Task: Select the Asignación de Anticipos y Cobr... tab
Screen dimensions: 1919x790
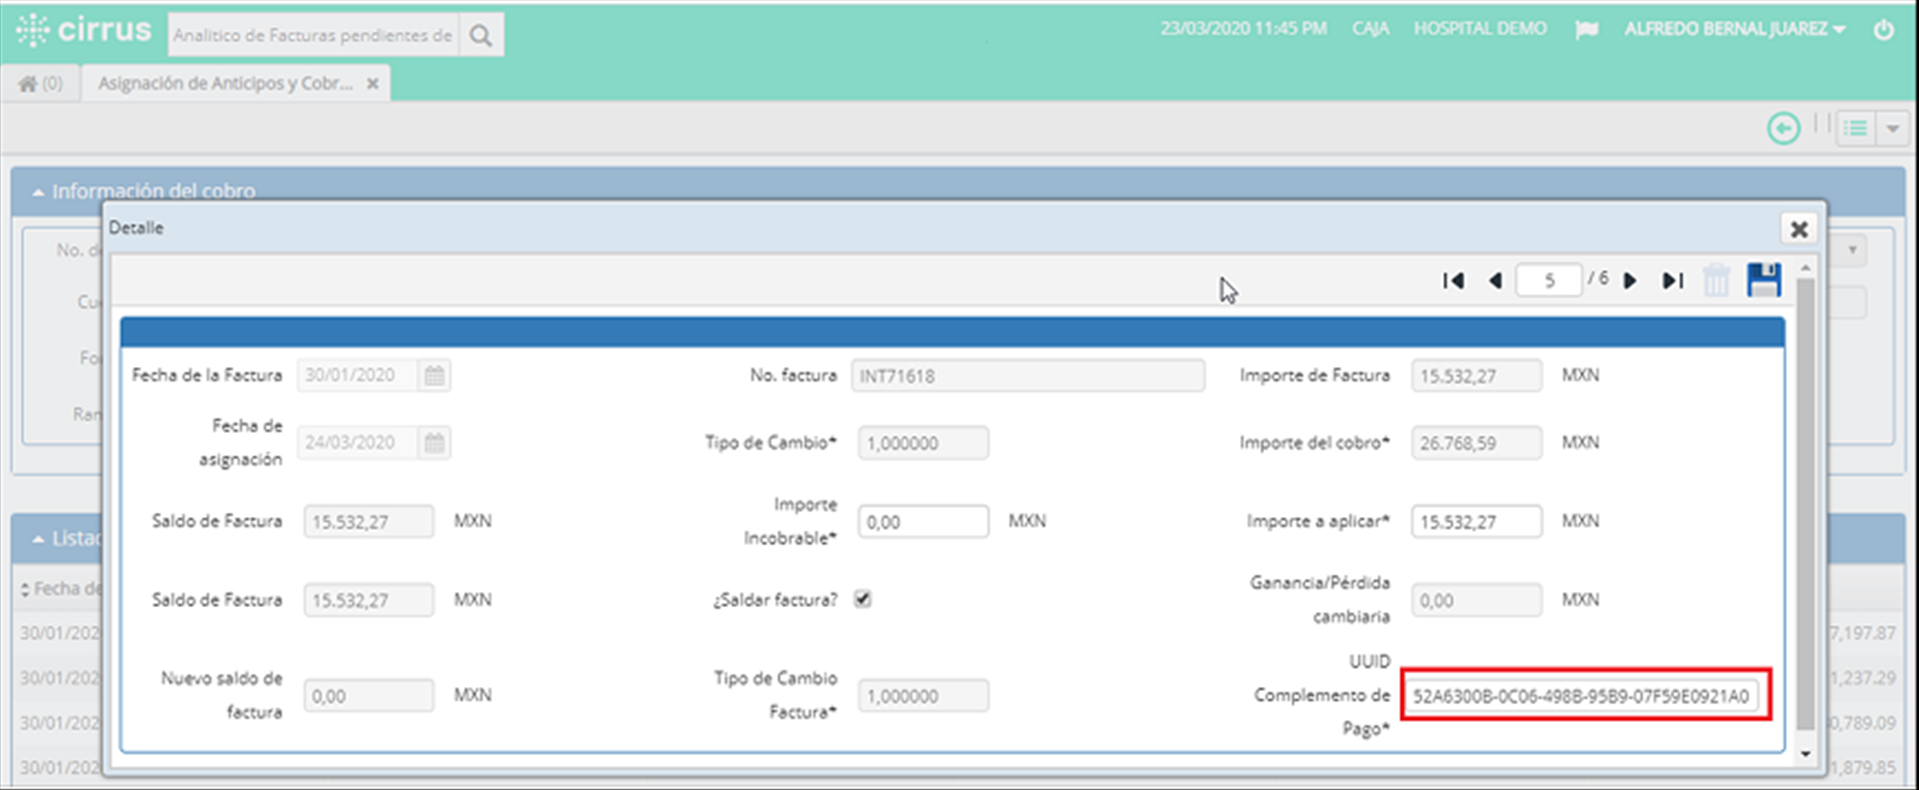Action: [225, 83]
